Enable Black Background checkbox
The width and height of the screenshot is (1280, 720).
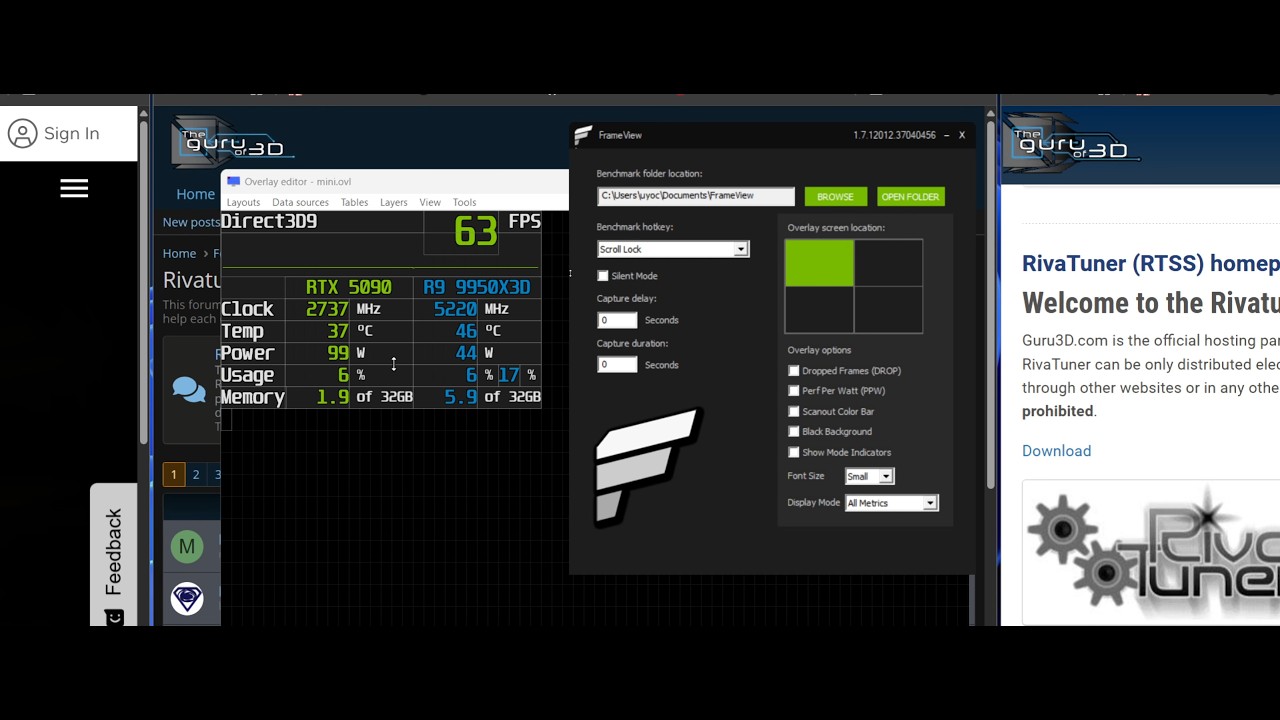tap(794, 432)
